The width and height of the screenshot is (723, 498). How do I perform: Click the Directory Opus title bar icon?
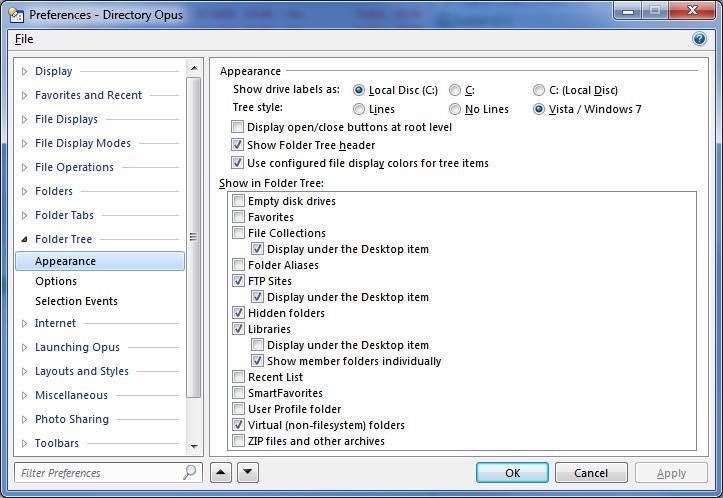pyautogui.click(x=16, y=15)
